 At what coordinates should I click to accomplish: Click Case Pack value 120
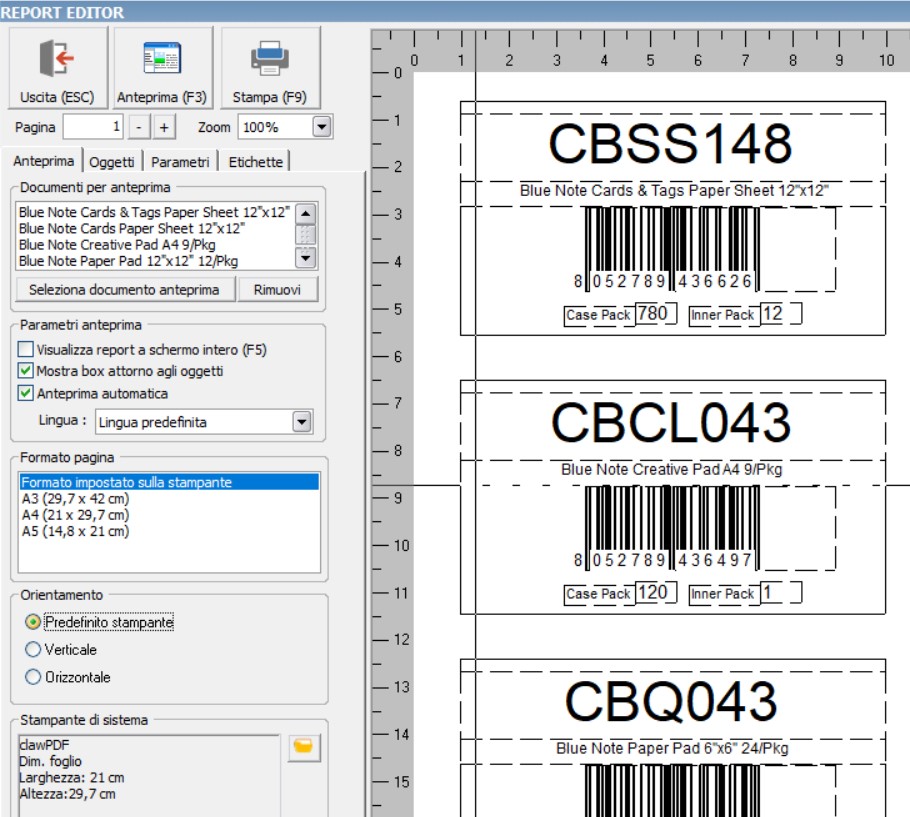click(x=653, y=592)
